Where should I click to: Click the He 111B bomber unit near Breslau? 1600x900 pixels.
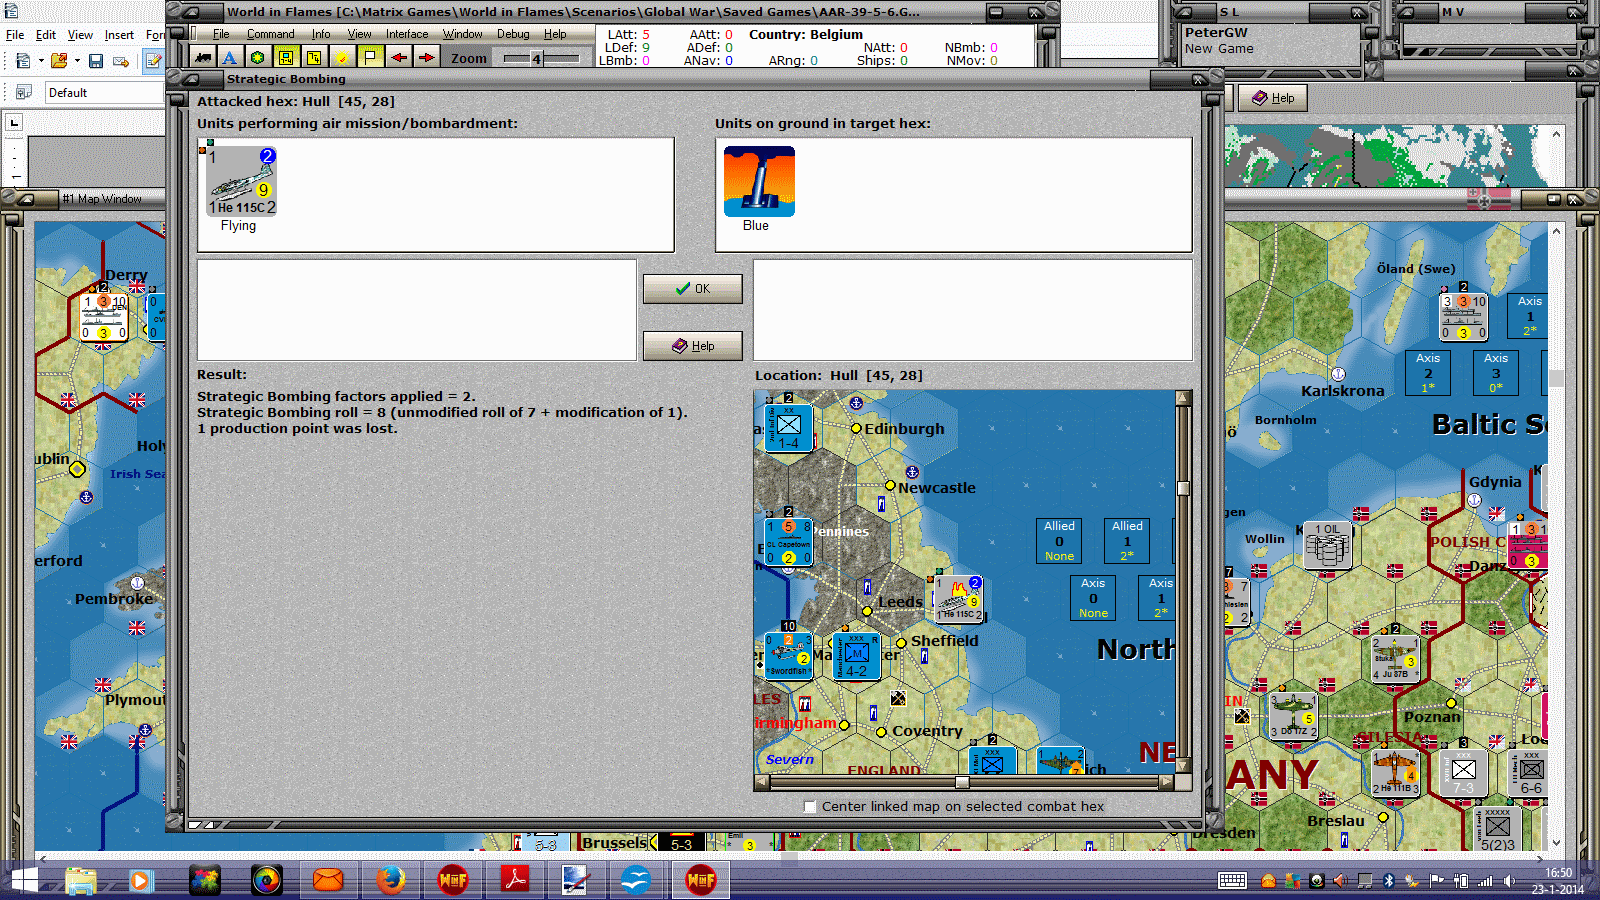pyautogui.click(x=1395, y=772)
